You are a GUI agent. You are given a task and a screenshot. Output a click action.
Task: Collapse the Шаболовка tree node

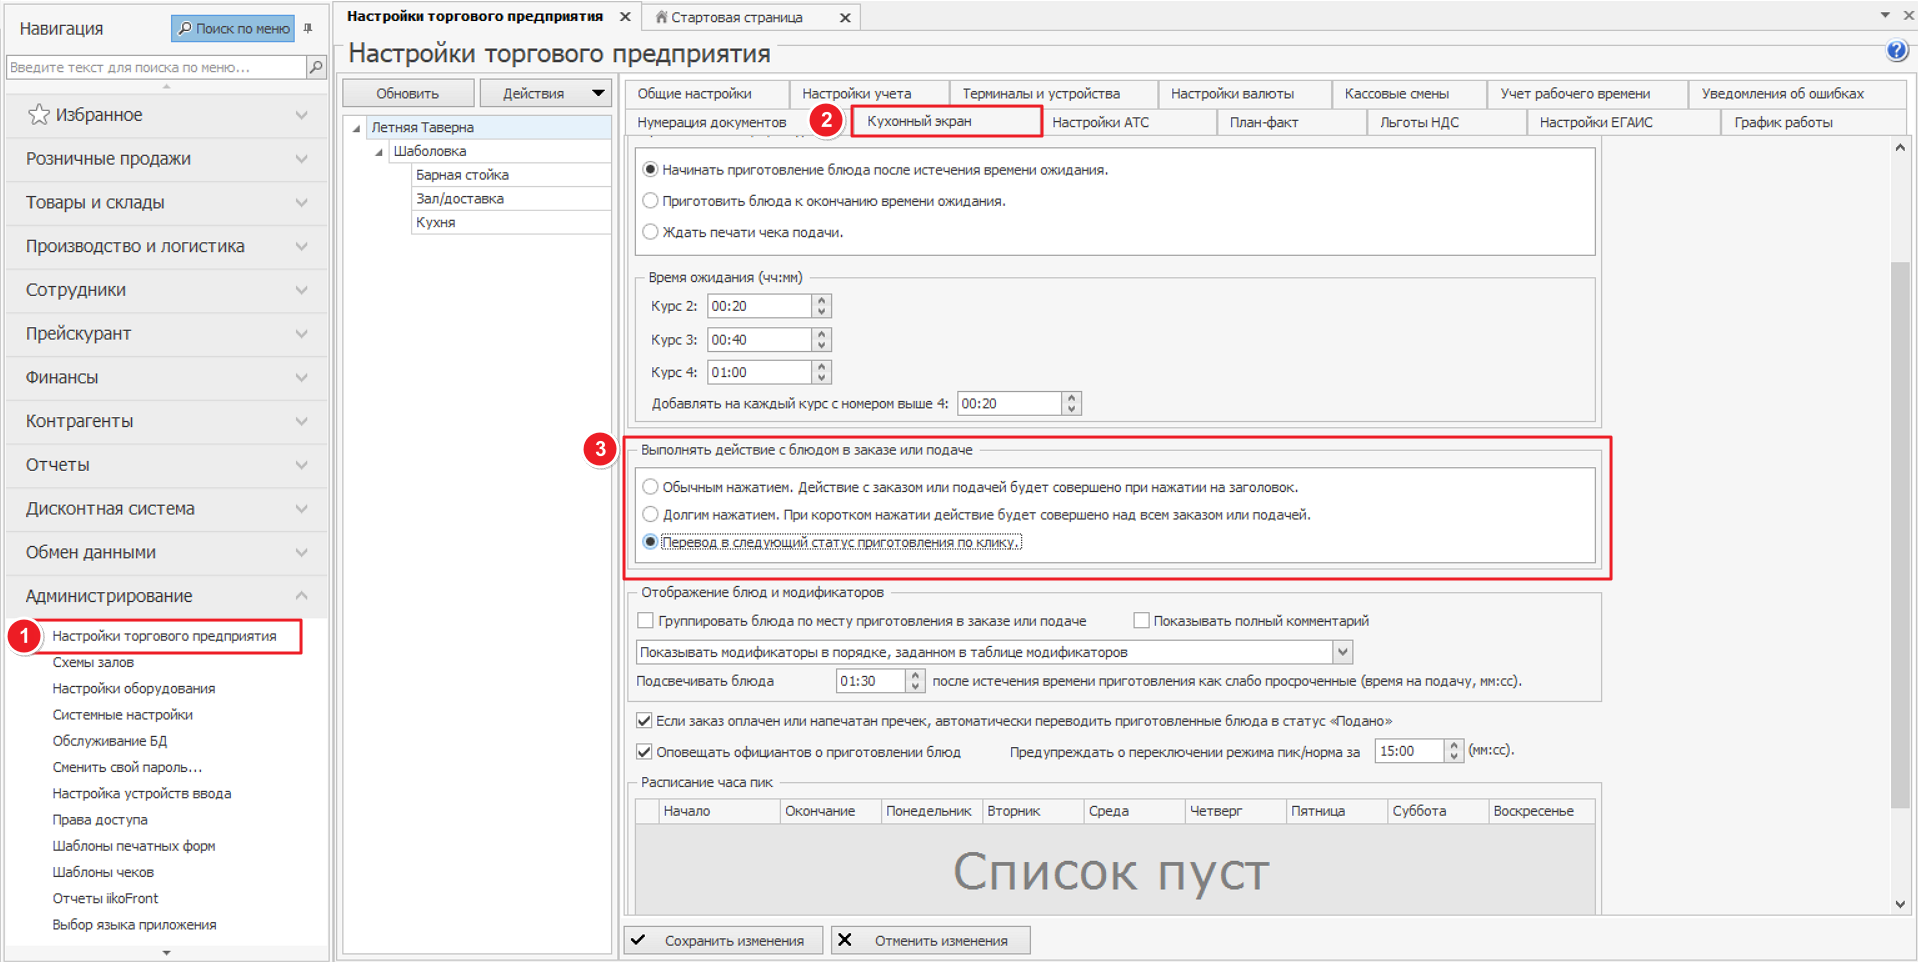point(379,152)
